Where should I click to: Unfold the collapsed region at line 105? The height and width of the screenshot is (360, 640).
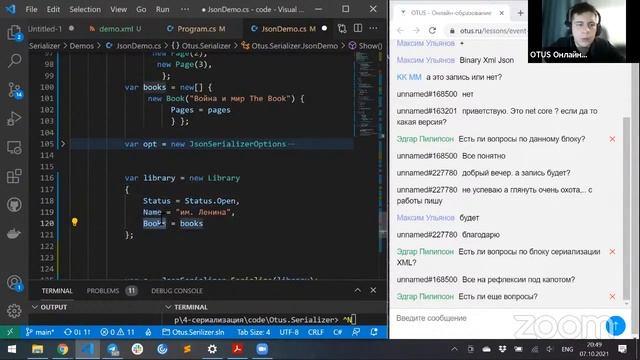(x=63, y=144)
